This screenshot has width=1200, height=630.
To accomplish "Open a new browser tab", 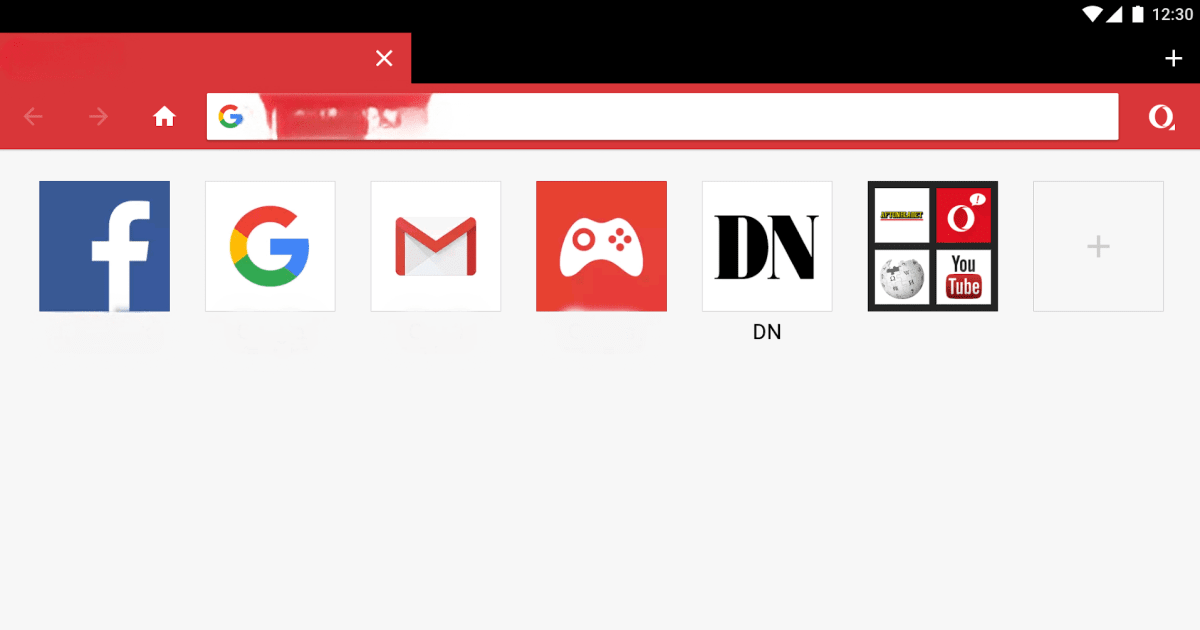I will (1173, 57).
